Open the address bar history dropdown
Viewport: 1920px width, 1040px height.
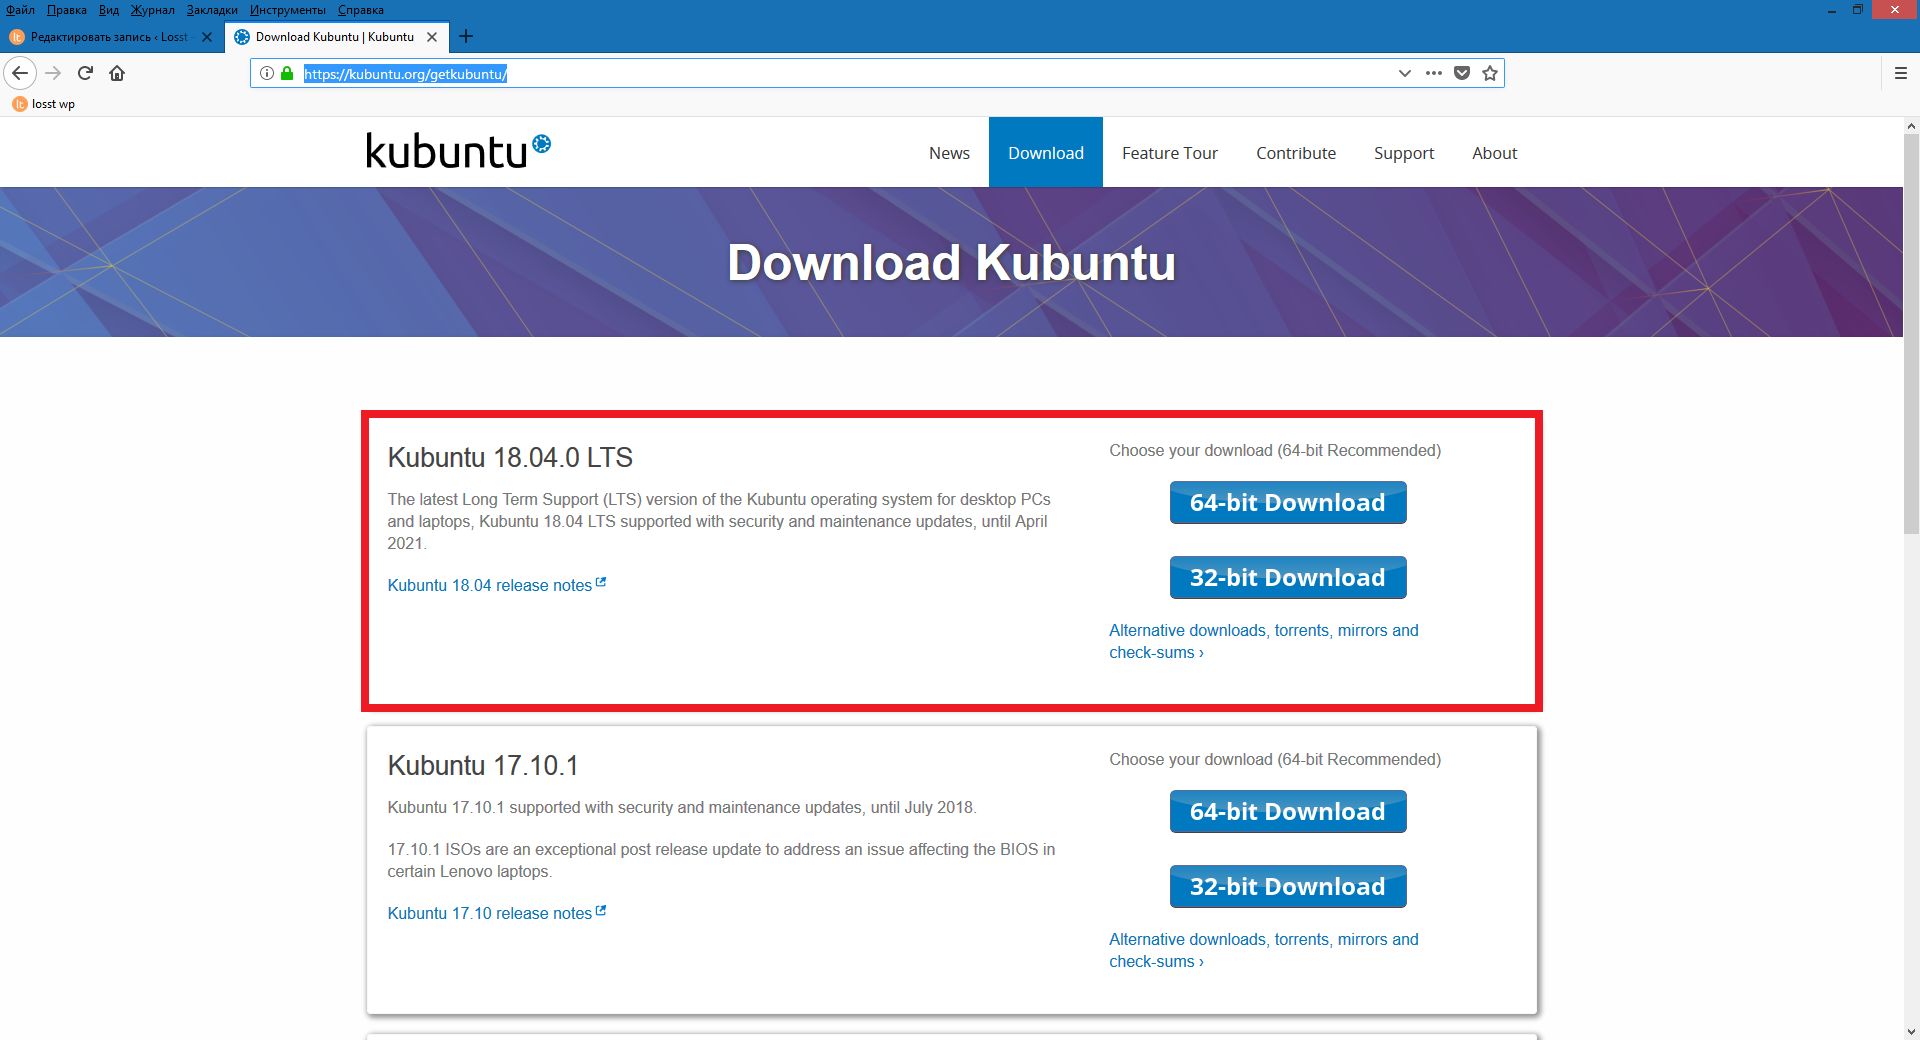(1405, 73)
